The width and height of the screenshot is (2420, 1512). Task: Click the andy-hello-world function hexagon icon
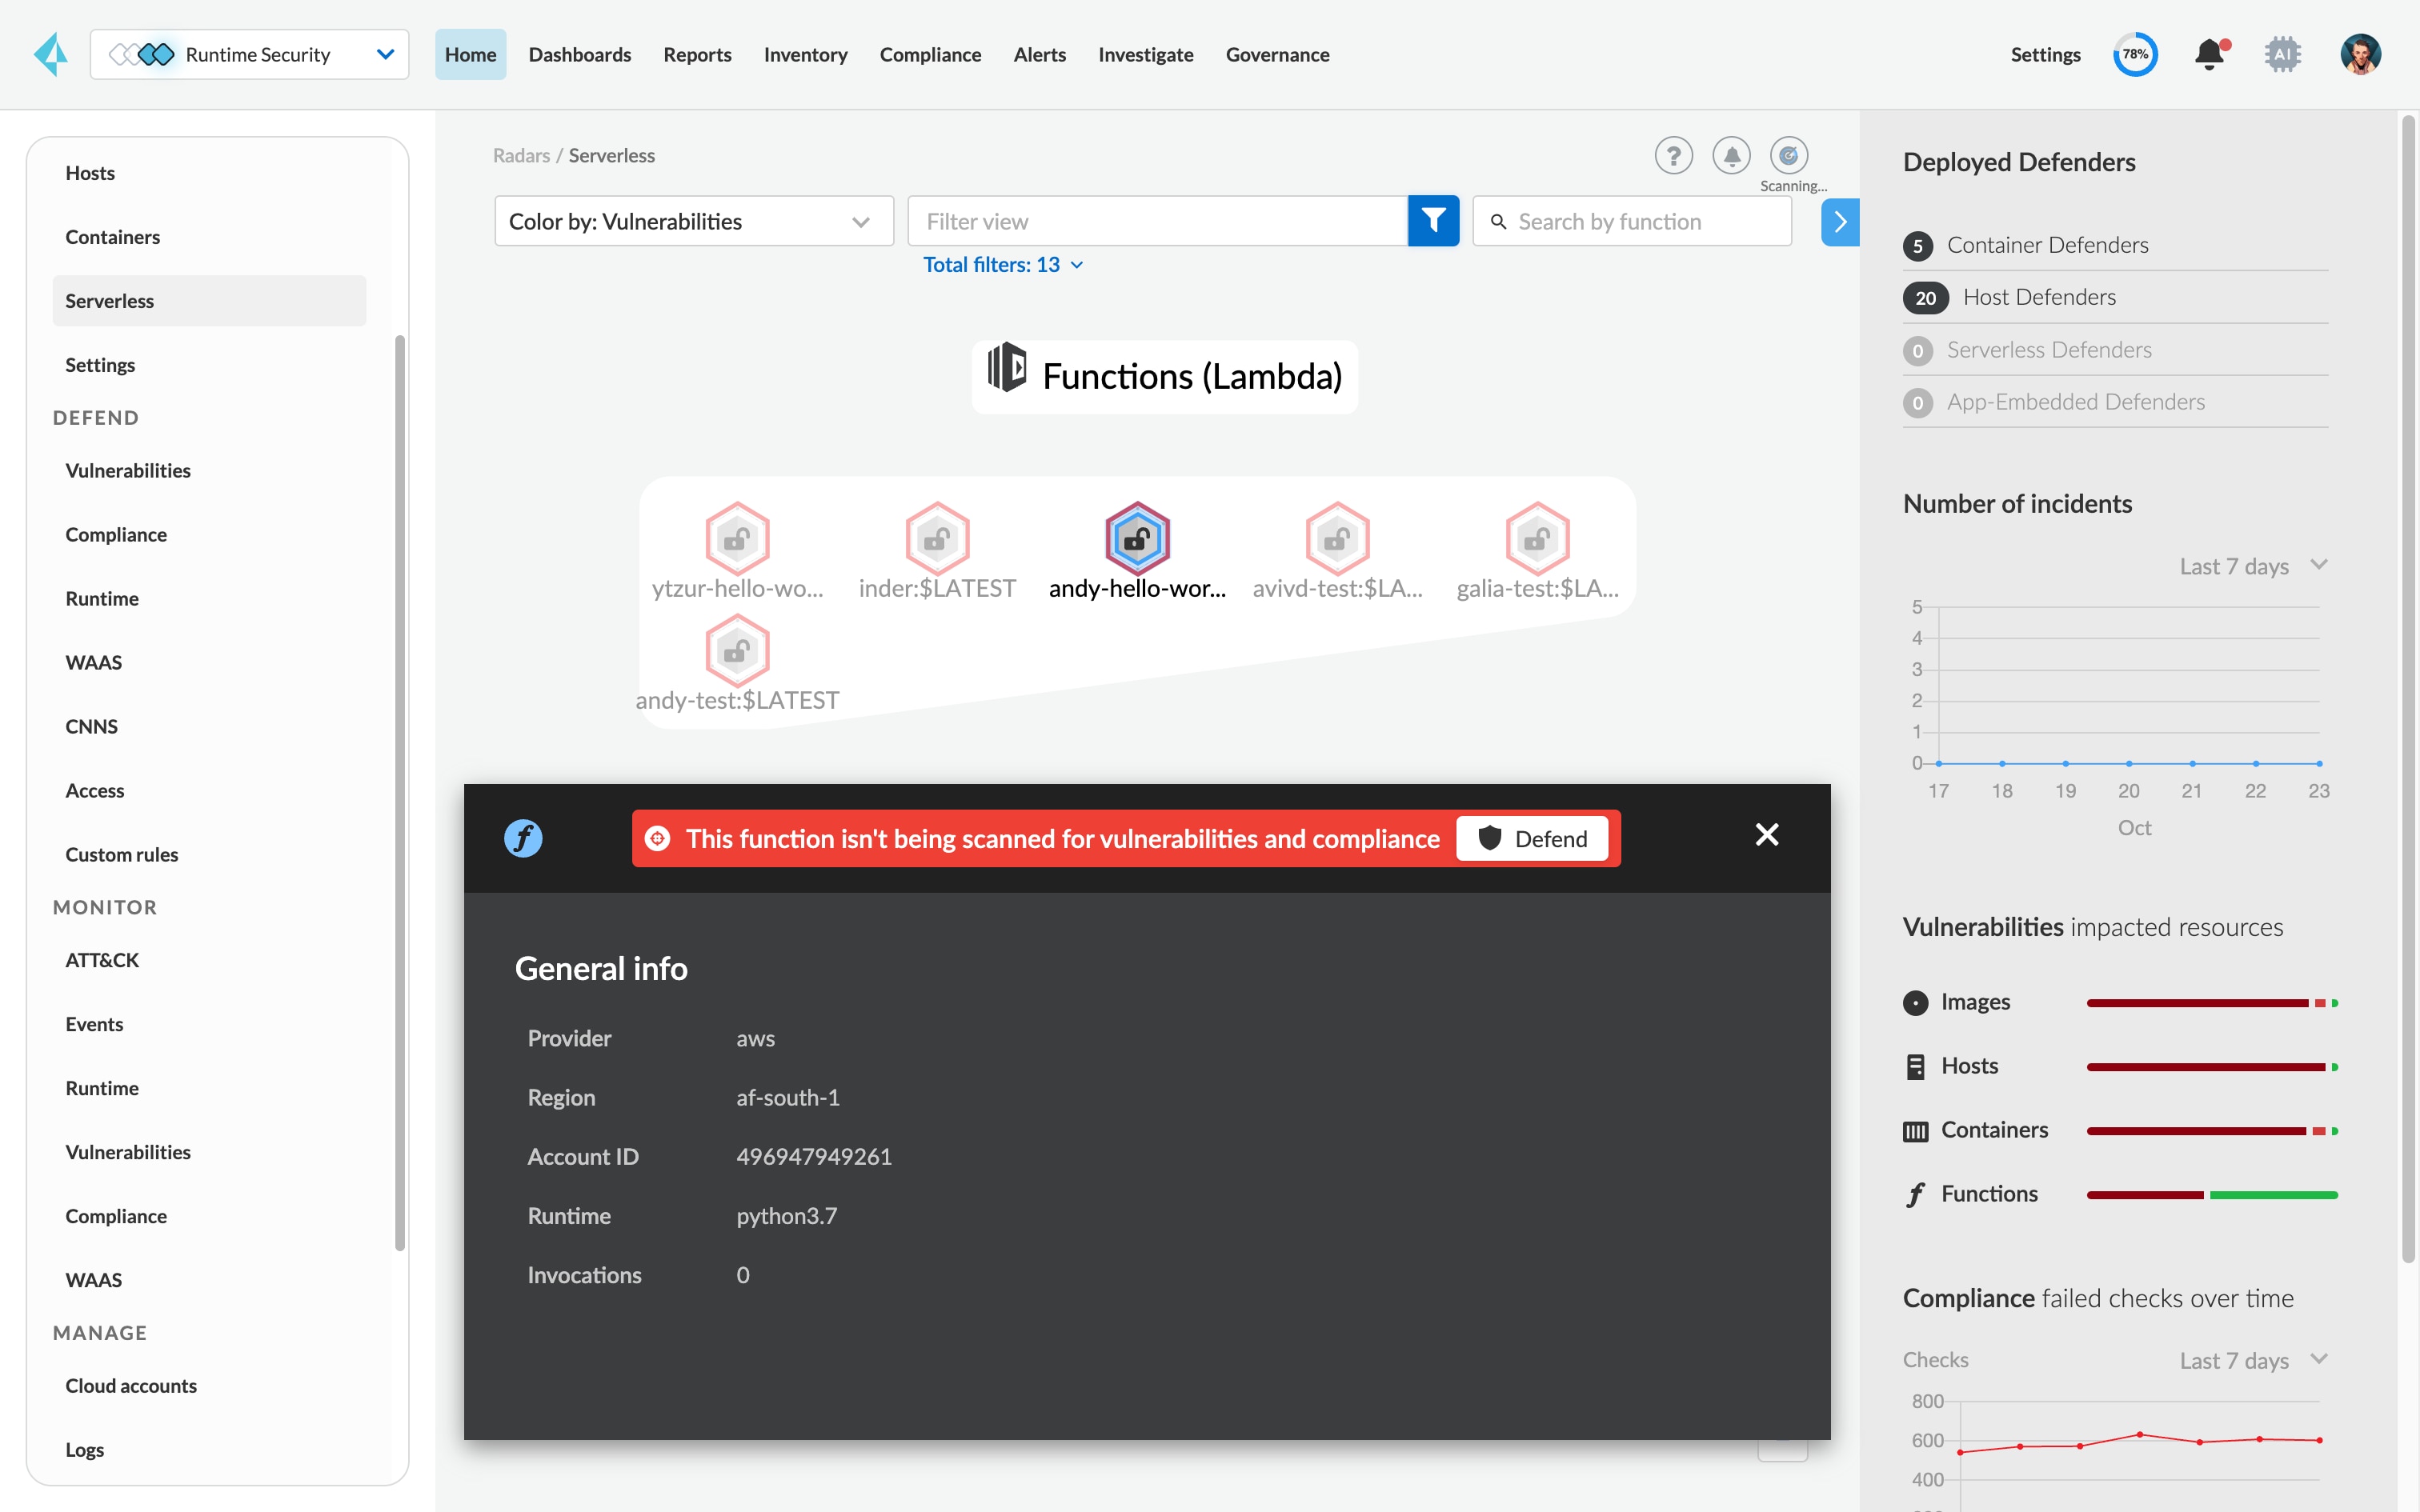1137,538
